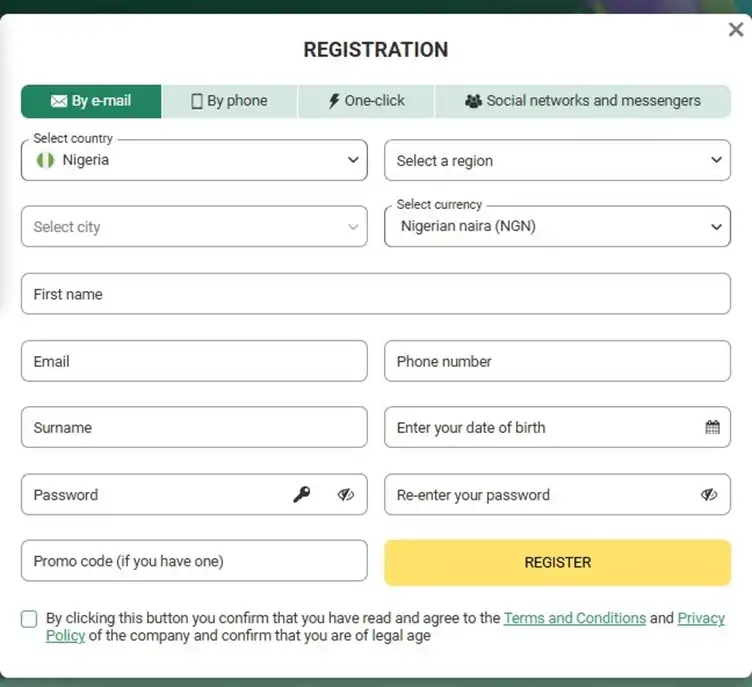Close the registration dialog with the X
Screen dimensions: 752x687
[x=736, y=30]
